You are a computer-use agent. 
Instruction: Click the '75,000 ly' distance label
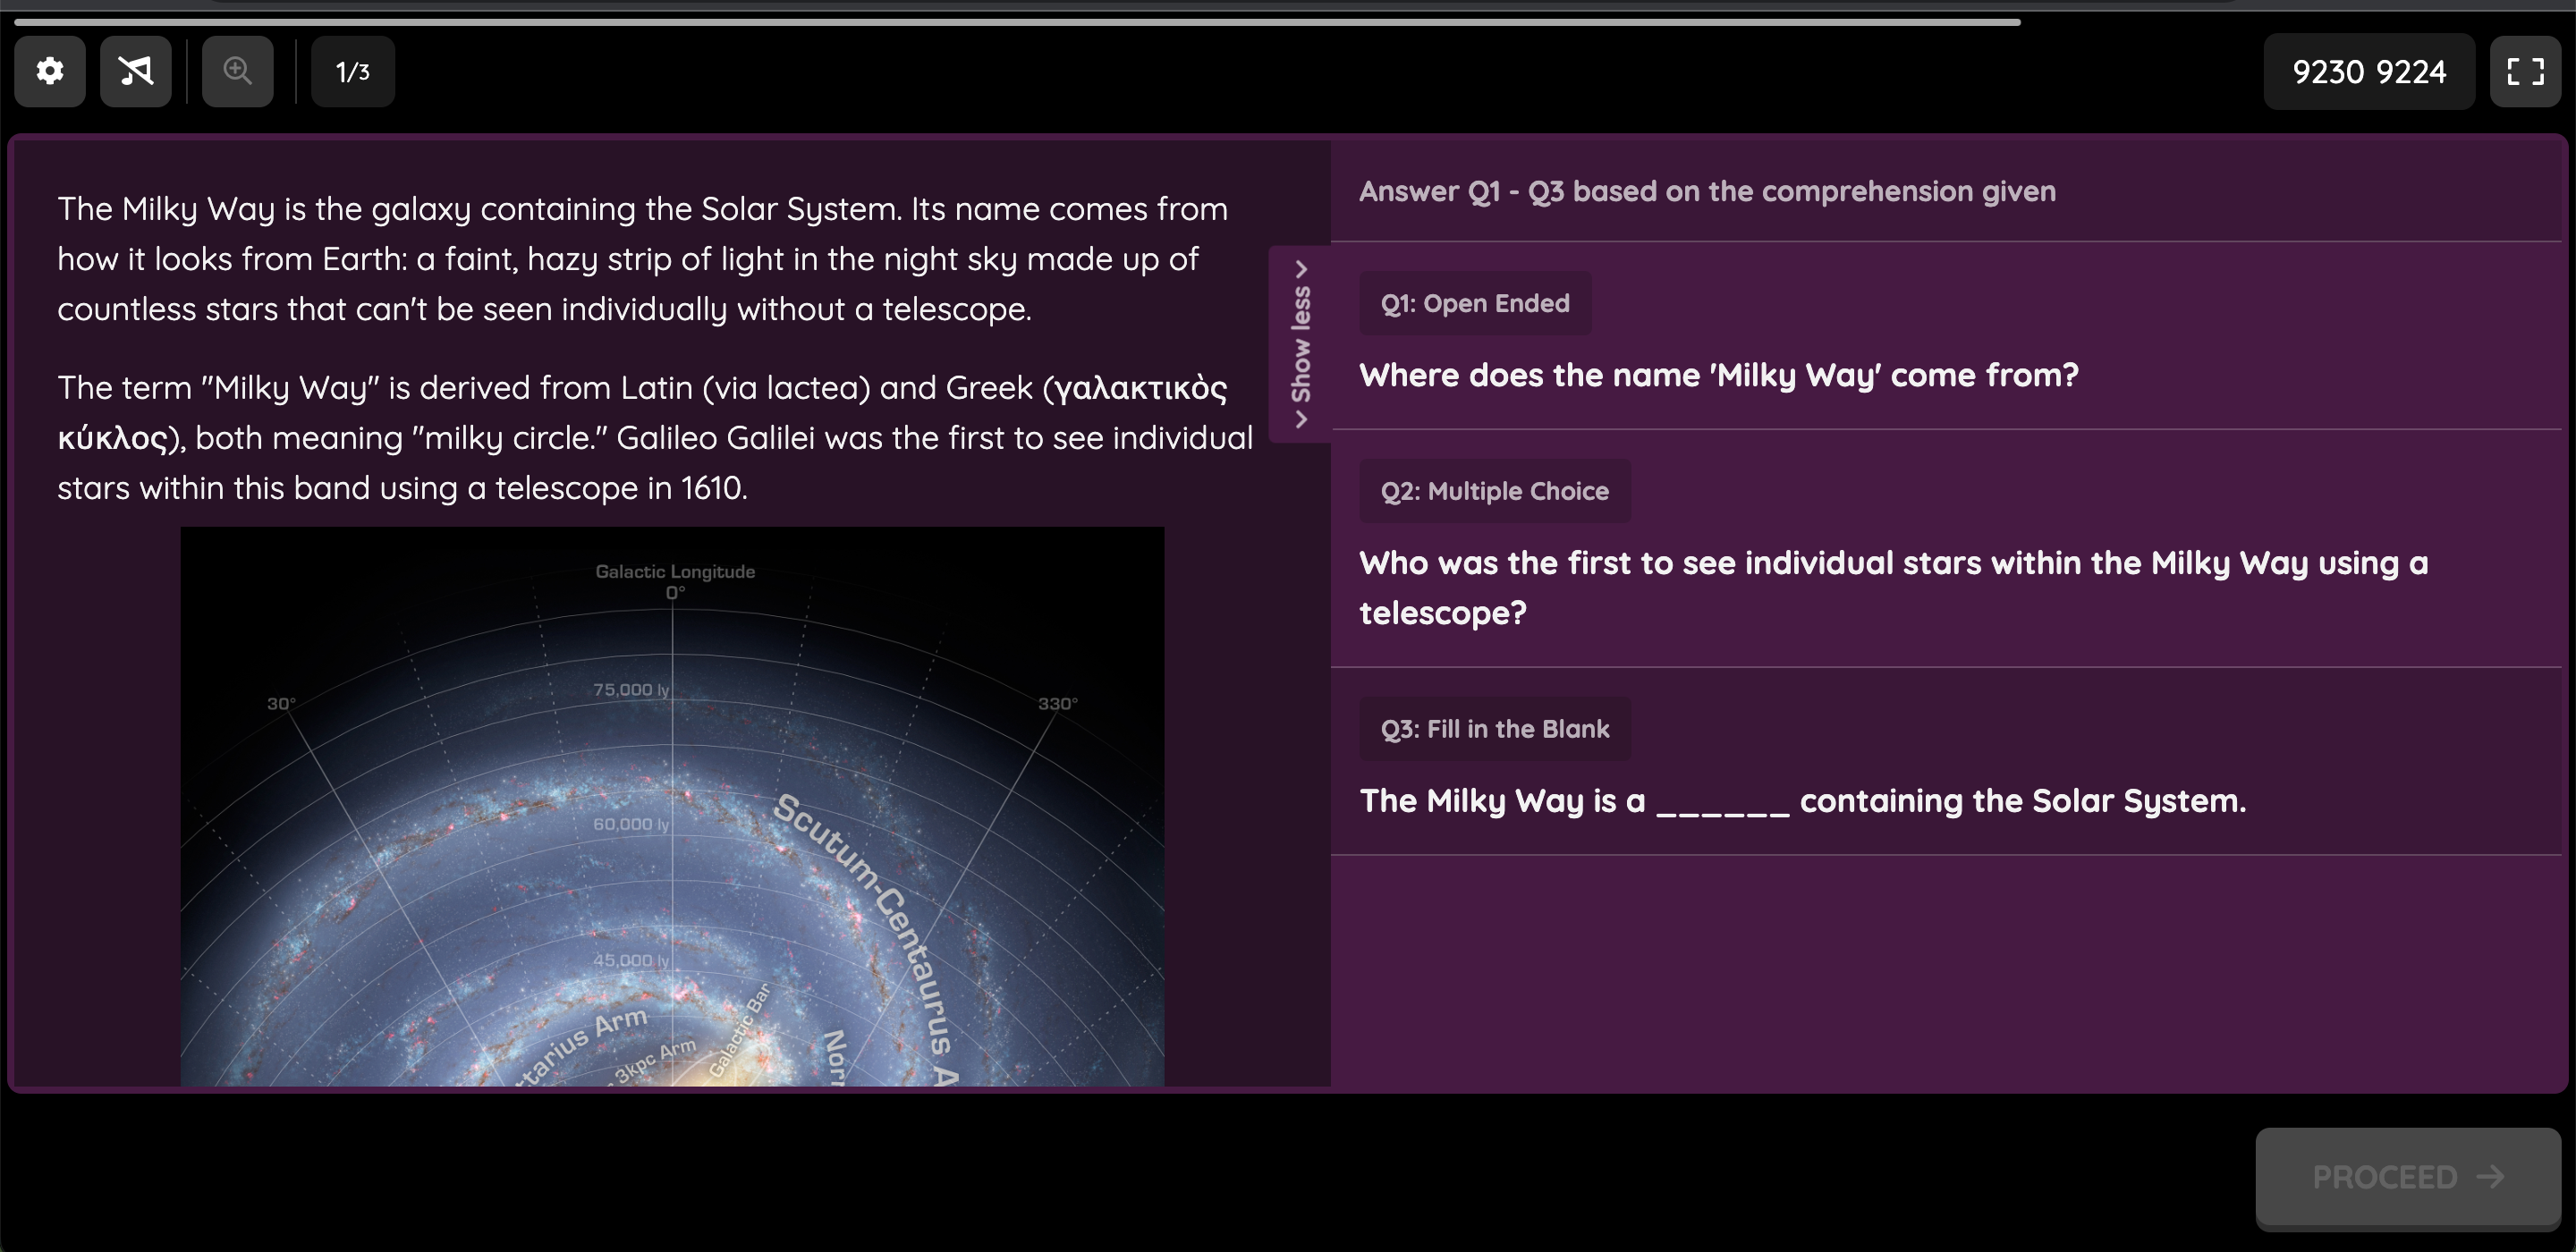pos(631,690)
